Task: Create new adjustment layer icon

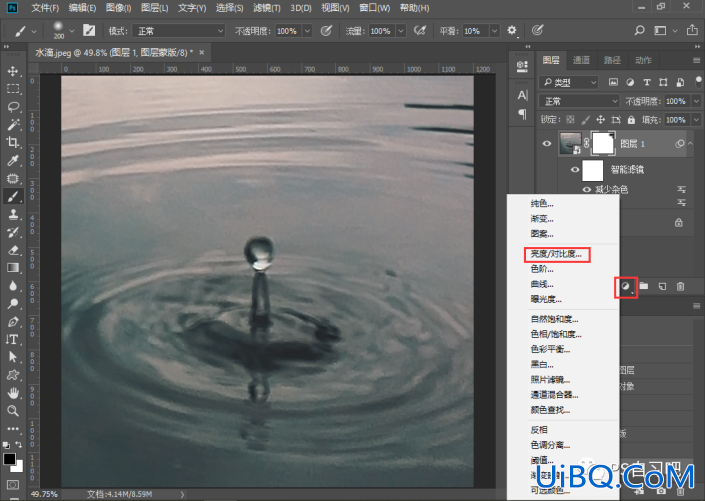Action: tap(626, 286)
